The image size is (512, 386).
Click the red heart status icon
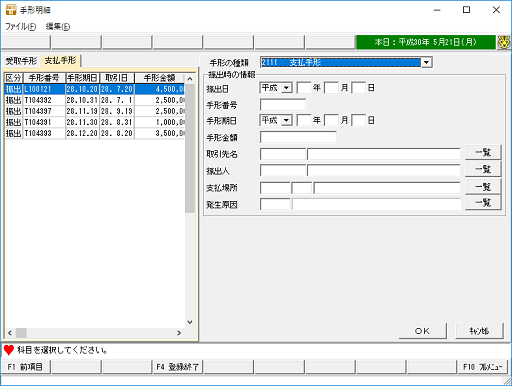pyautogui.click(x=9, y=350)
